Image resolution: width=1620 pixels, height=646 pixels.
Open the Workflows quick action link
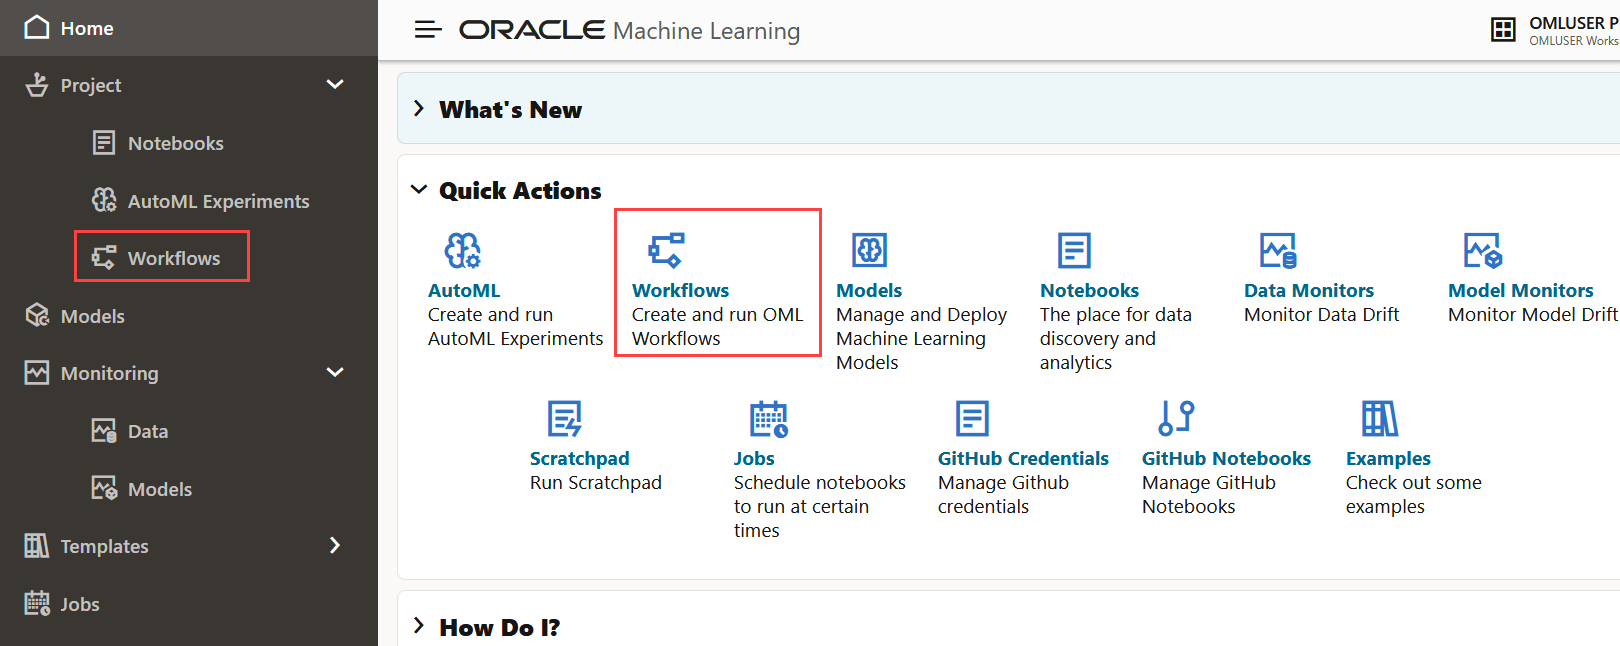tap(681, 291)
